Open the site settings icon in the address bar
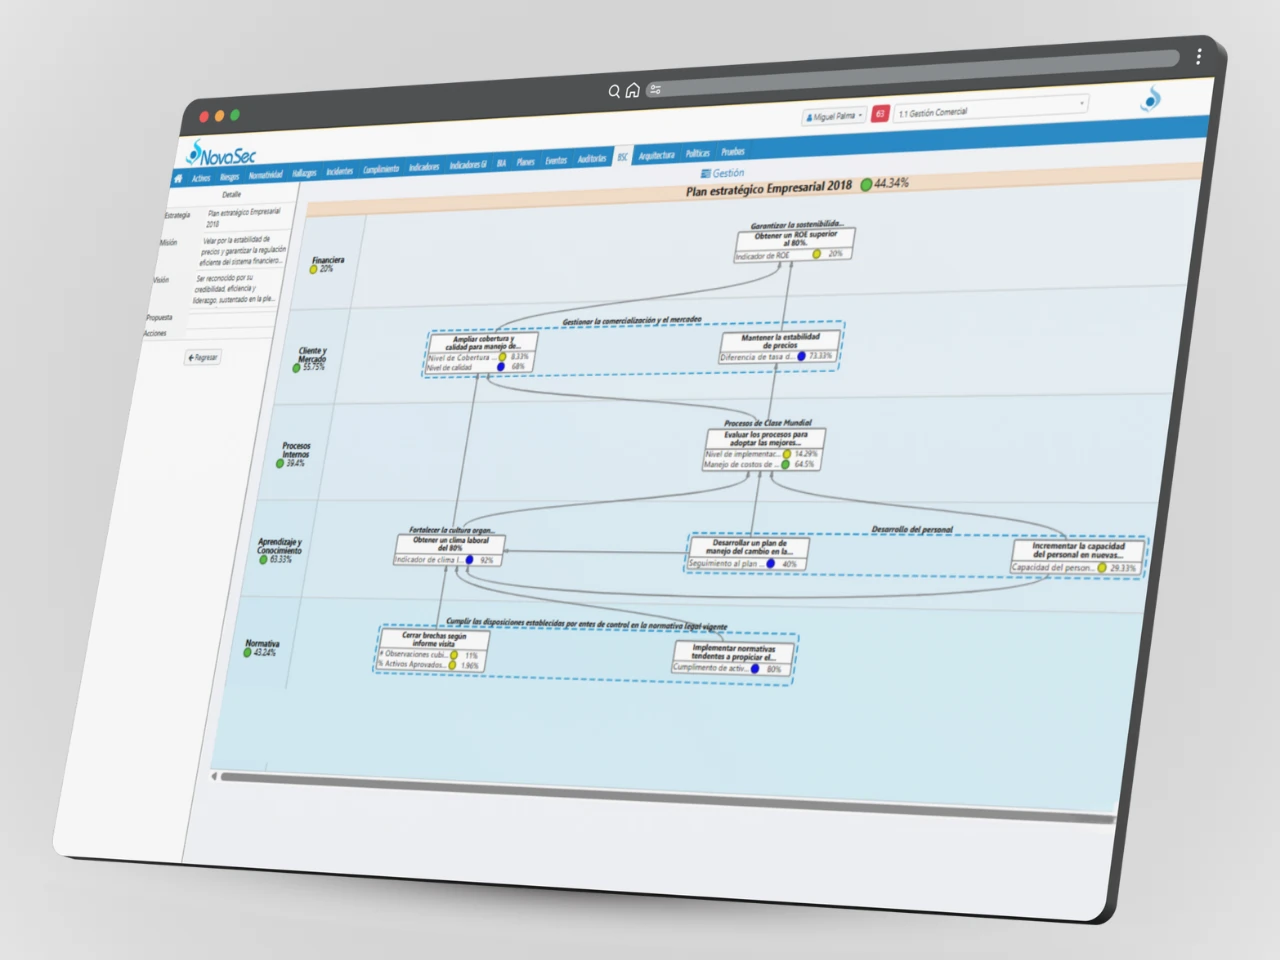Viewport: 1280px width, 960px height. [x=655, y=89]
